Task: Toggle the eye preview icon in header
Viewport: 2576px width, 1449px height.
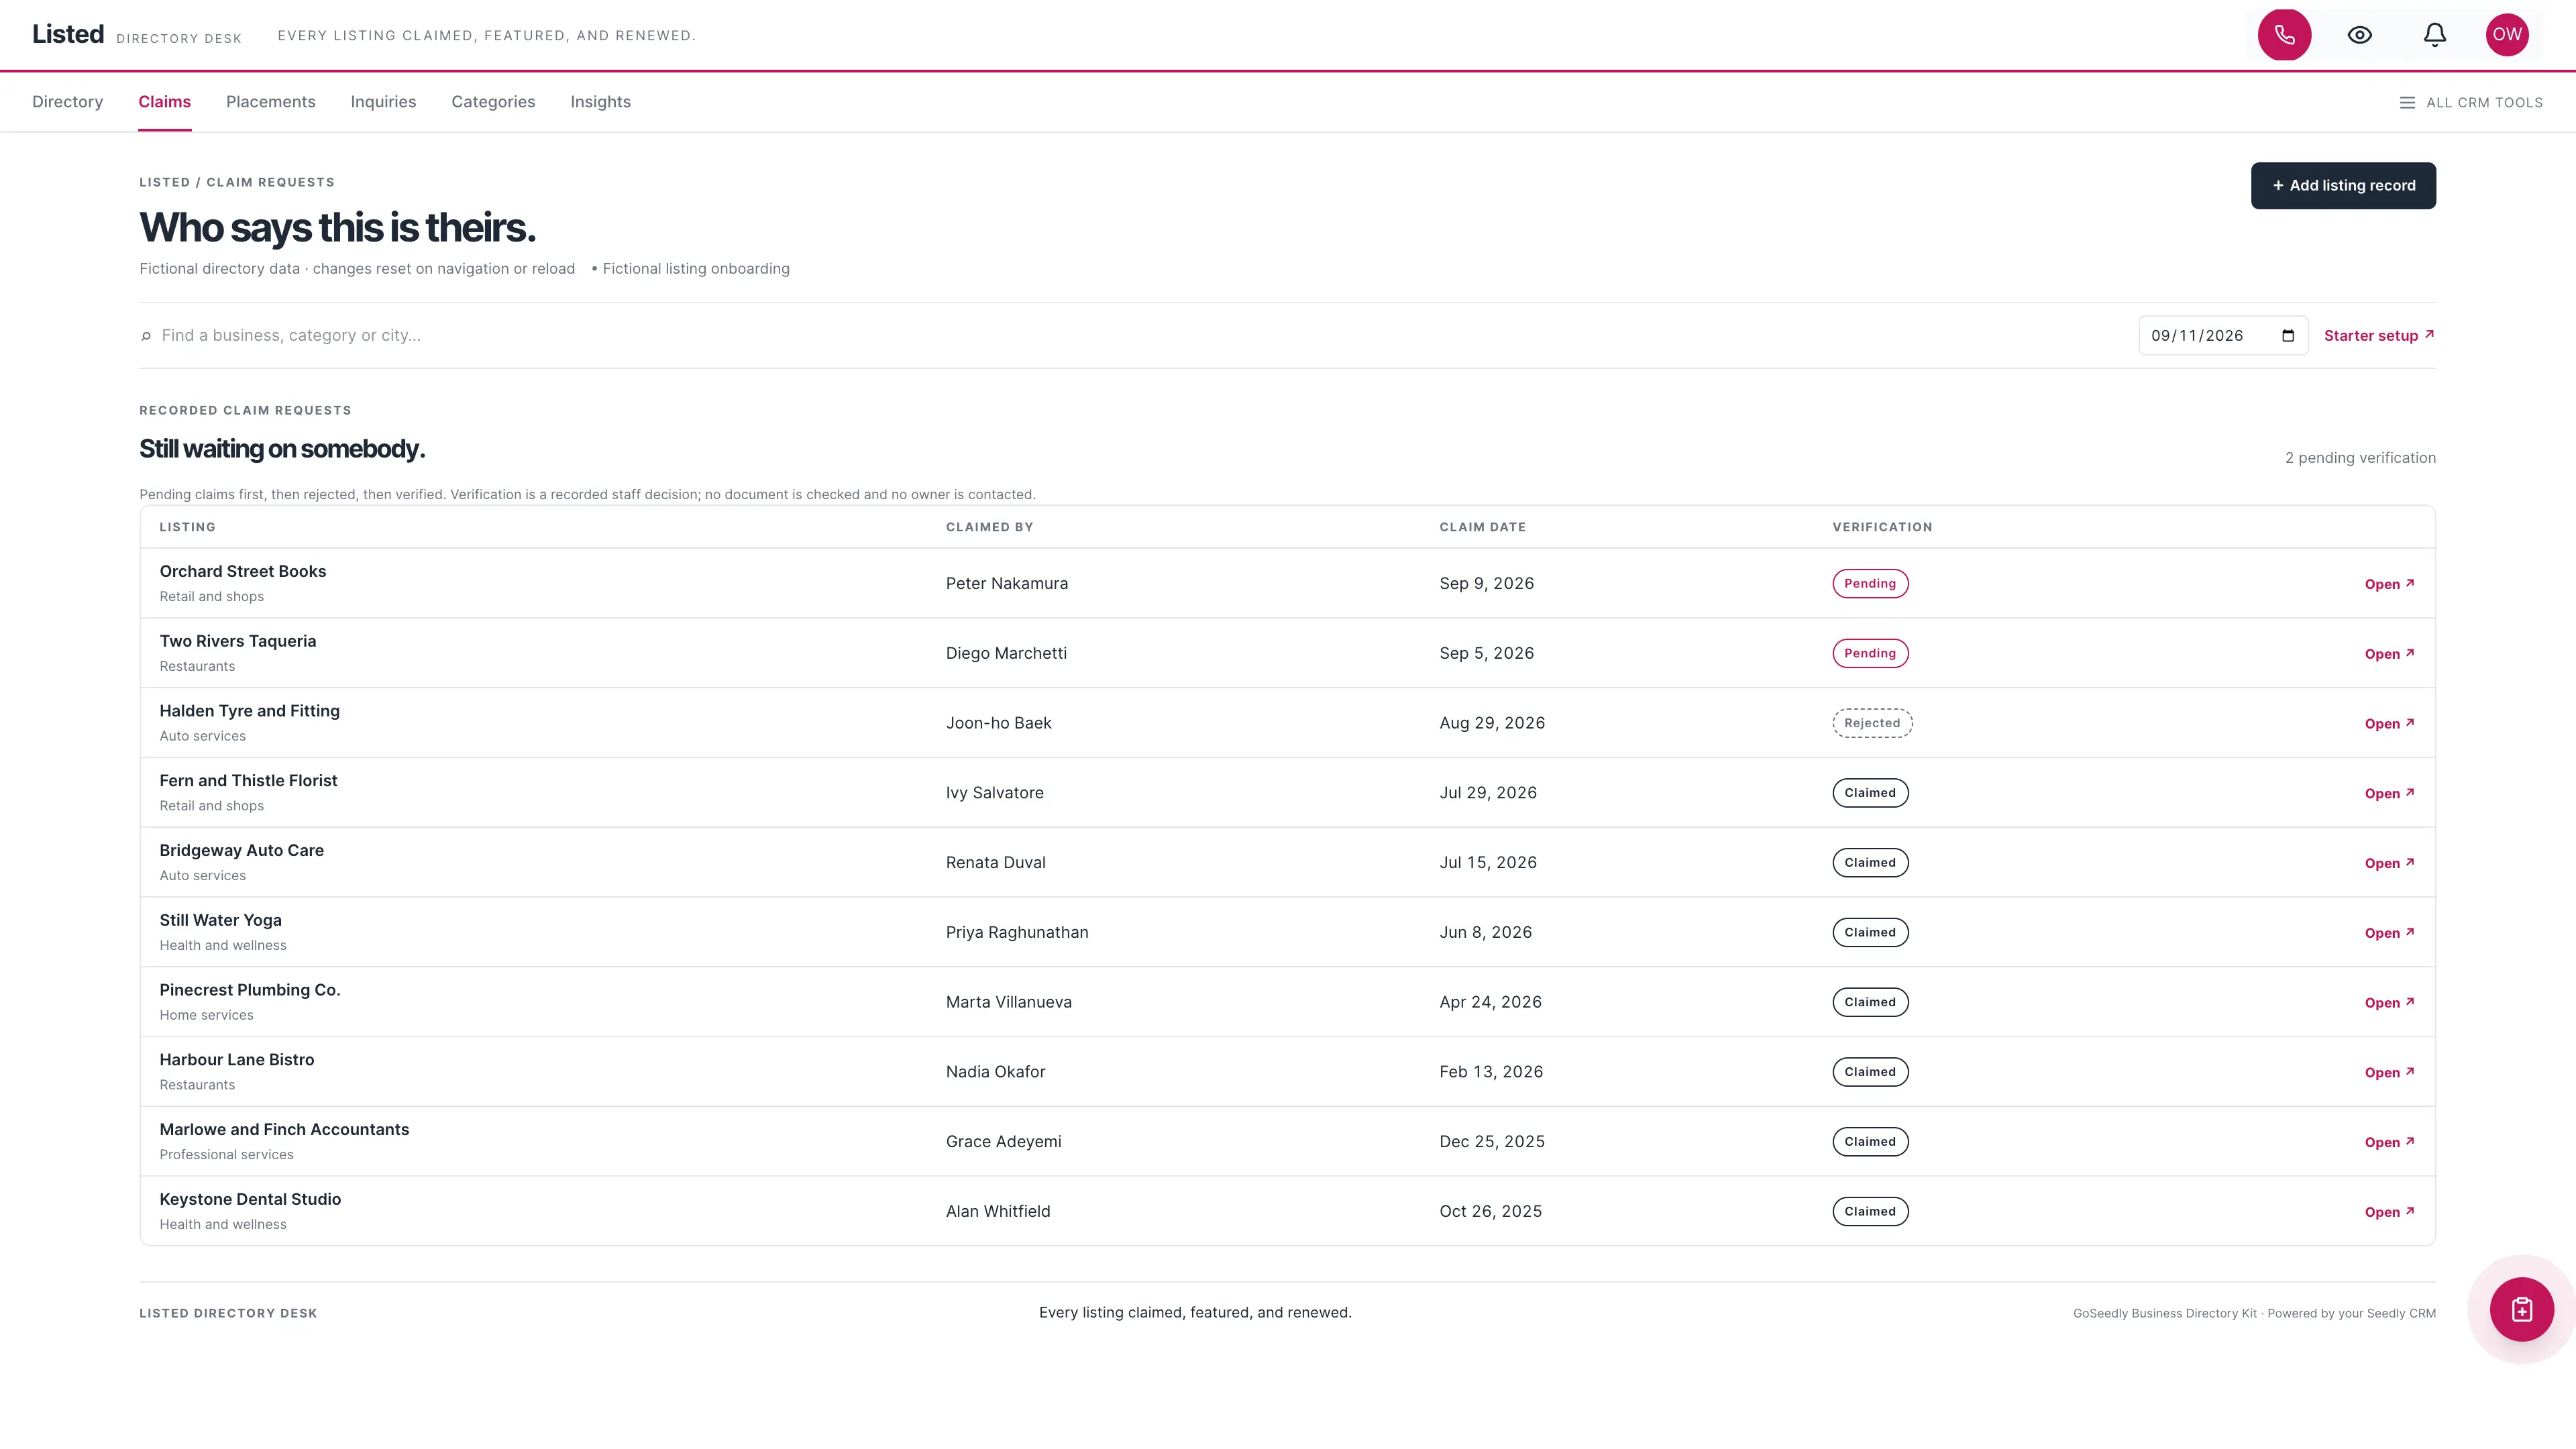Action: [x=2359, y=35]
